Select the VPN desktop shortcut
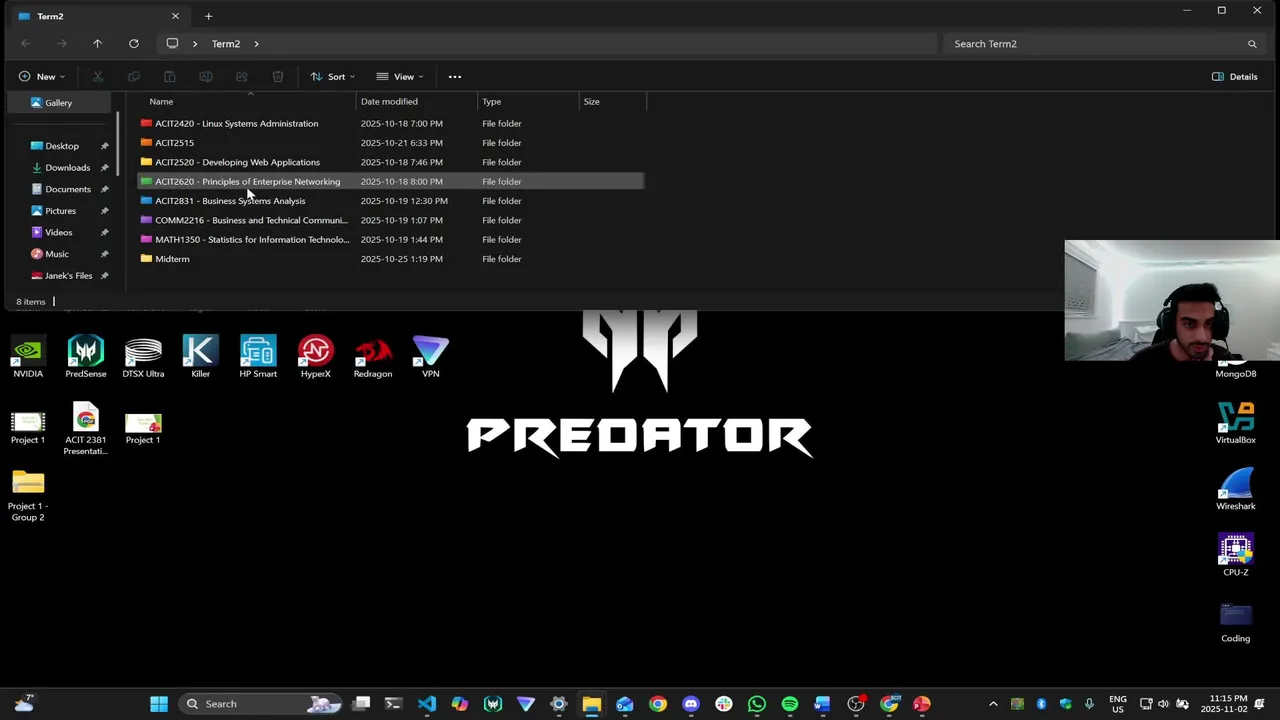This screenshot has width=1280, height=720. [431, 357]
